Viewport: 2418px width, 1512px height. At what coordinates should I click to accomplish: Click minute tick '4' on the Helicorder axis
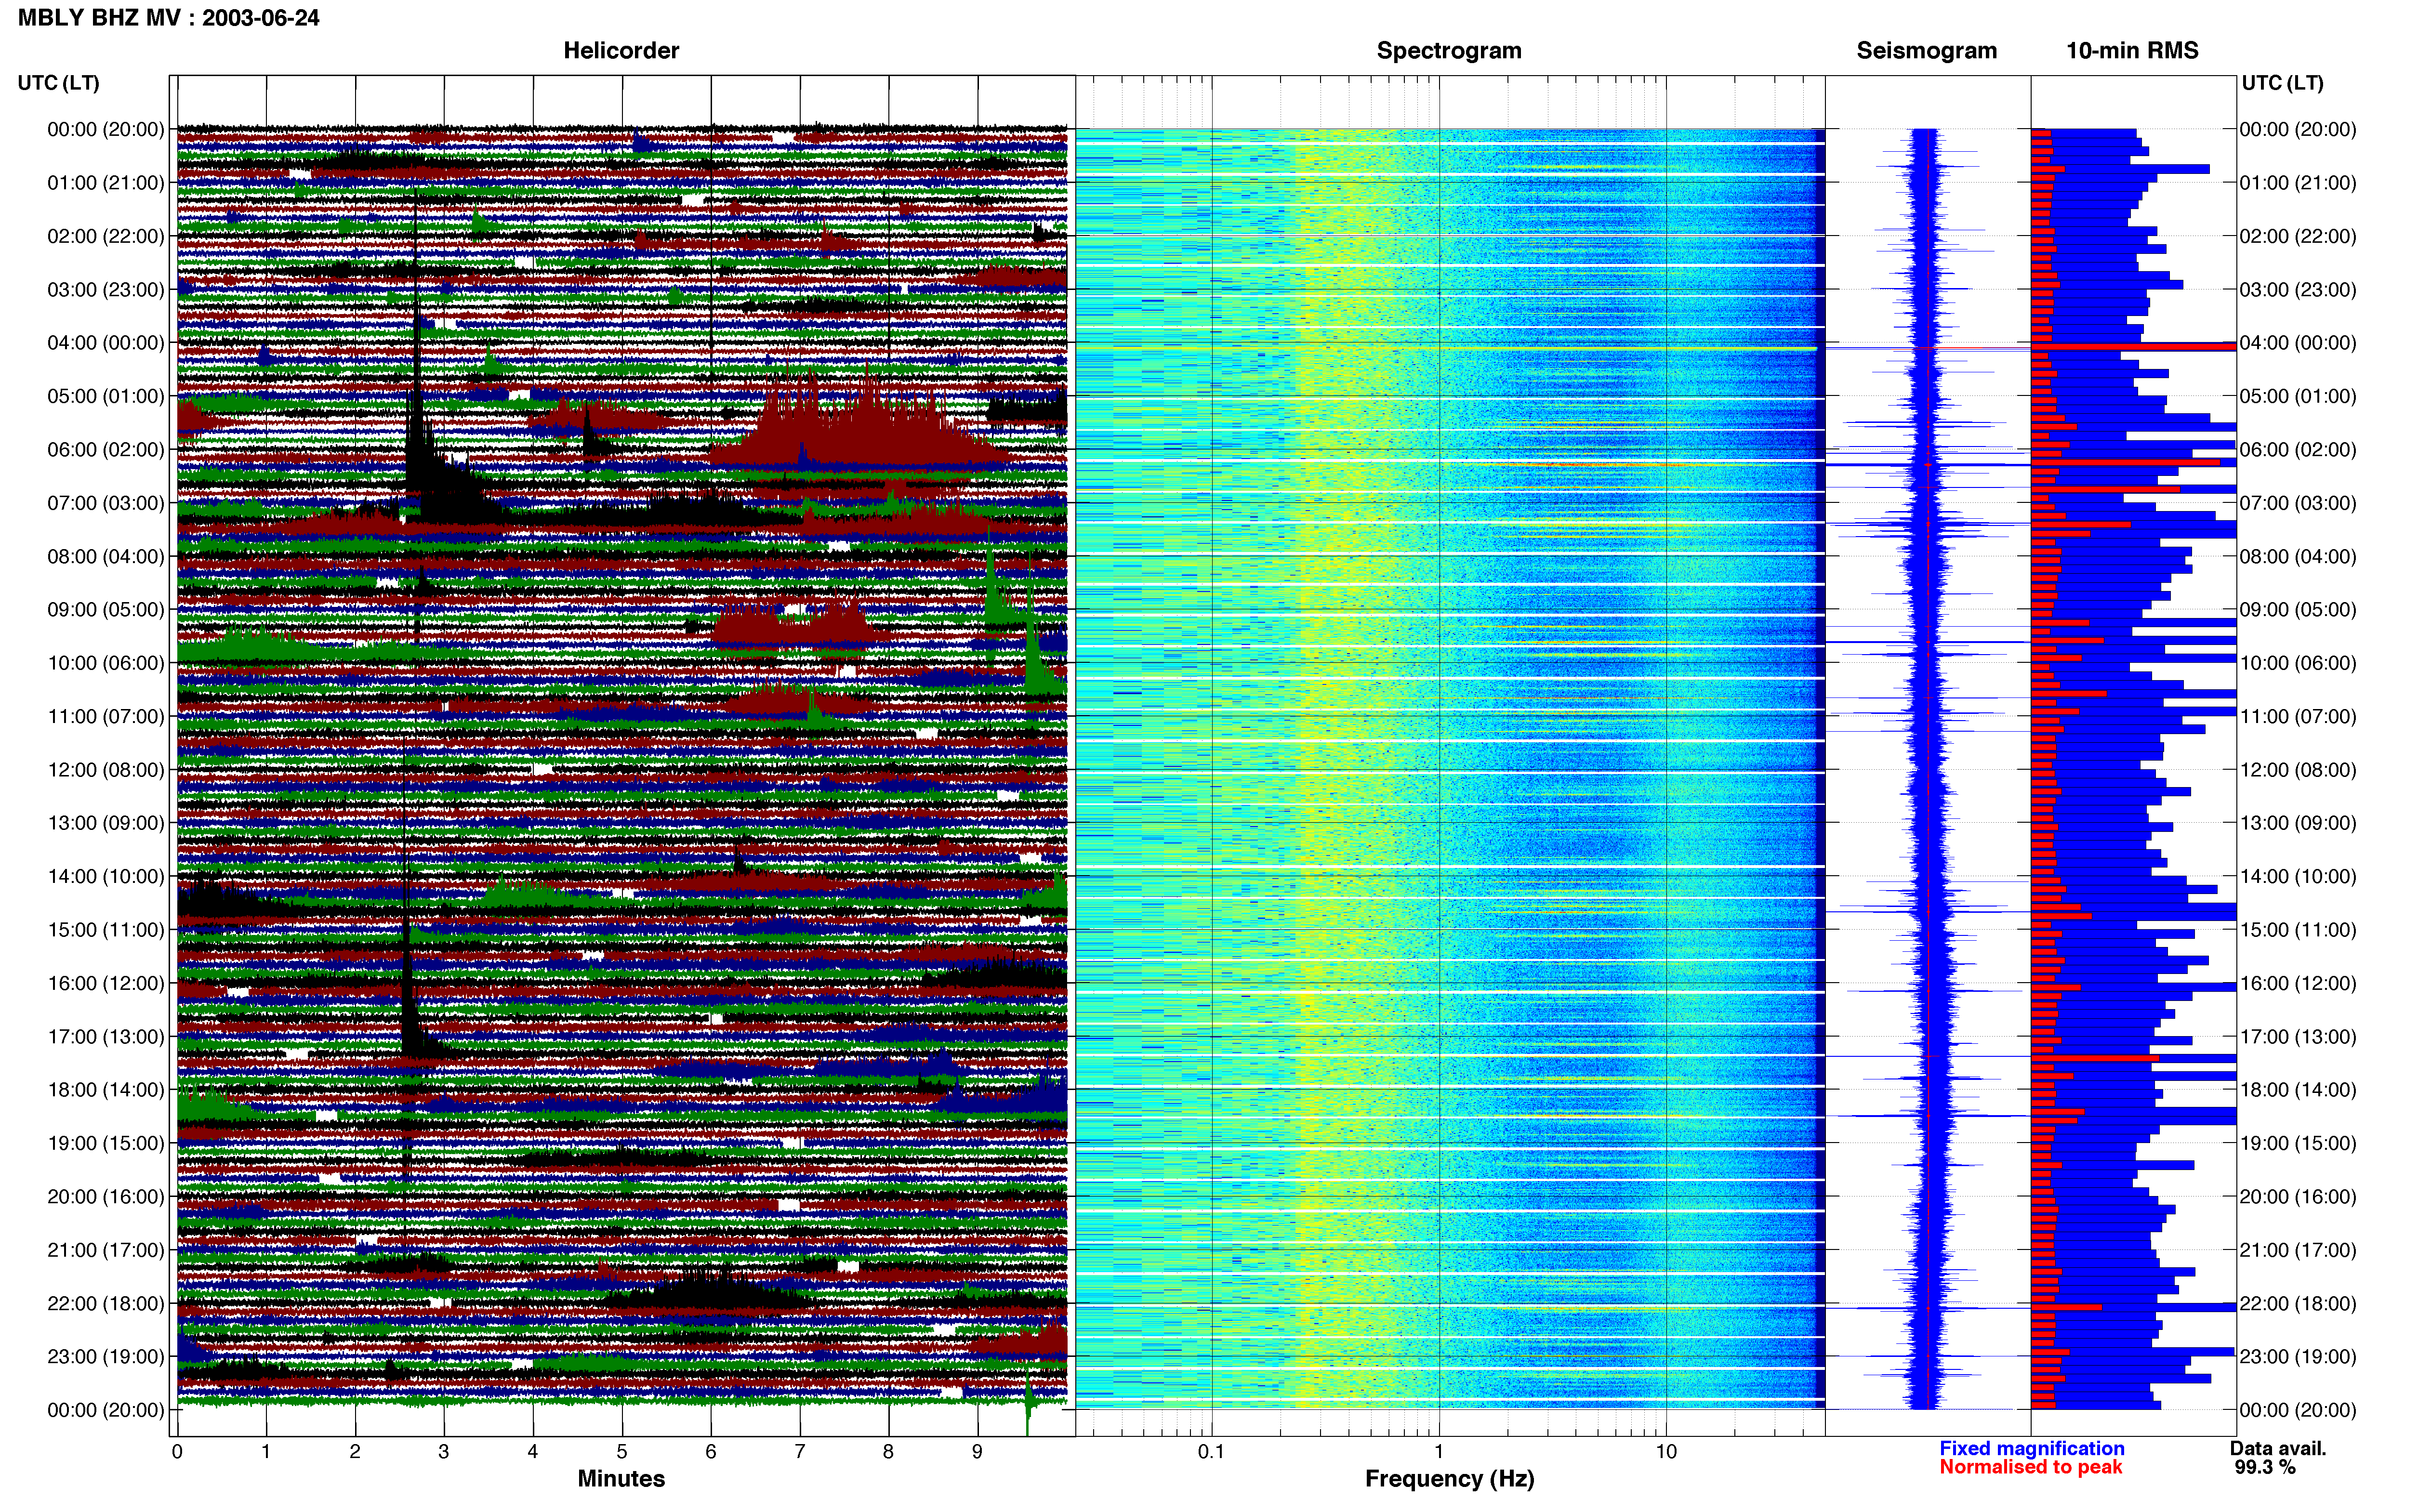533,1452
